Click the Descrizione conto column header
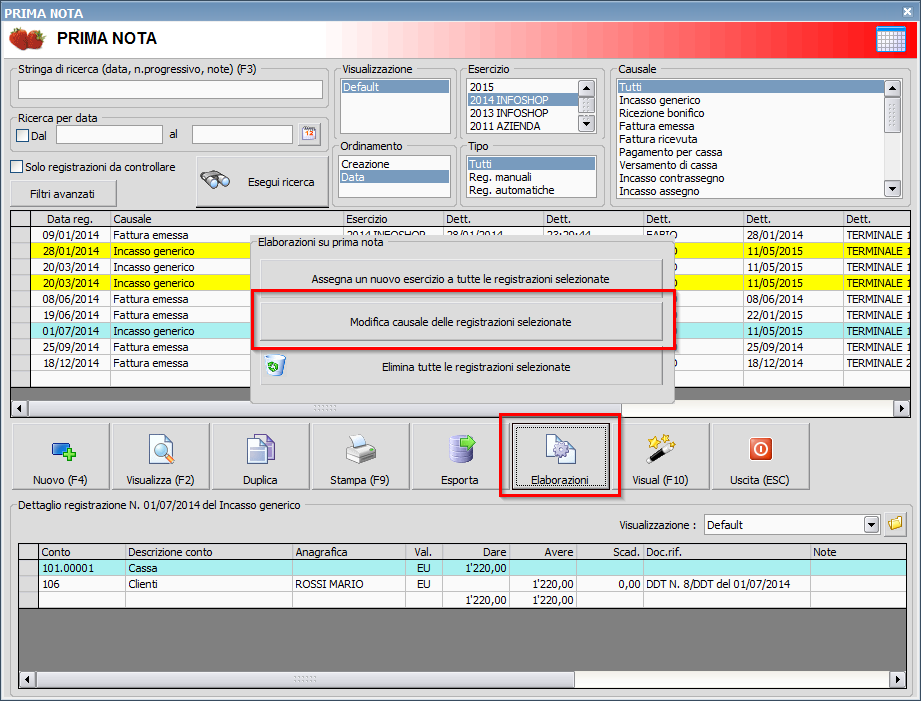 click(x=209, y=552)
